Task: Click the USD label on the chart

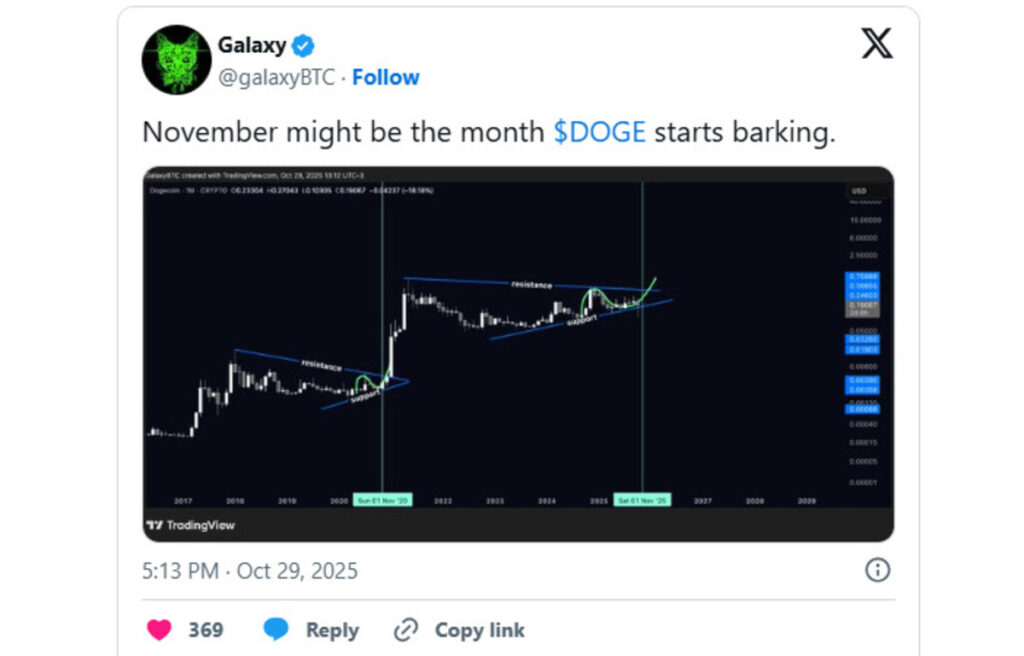Action: [x=857, y=190]
